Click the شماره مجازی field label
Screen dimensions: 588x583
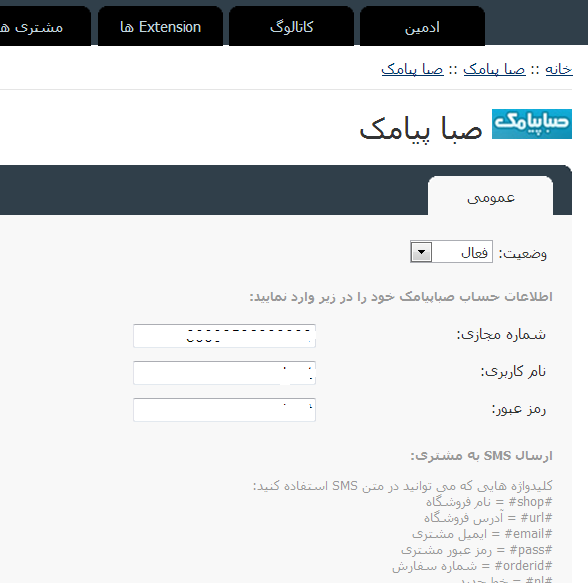coord(501,334)
